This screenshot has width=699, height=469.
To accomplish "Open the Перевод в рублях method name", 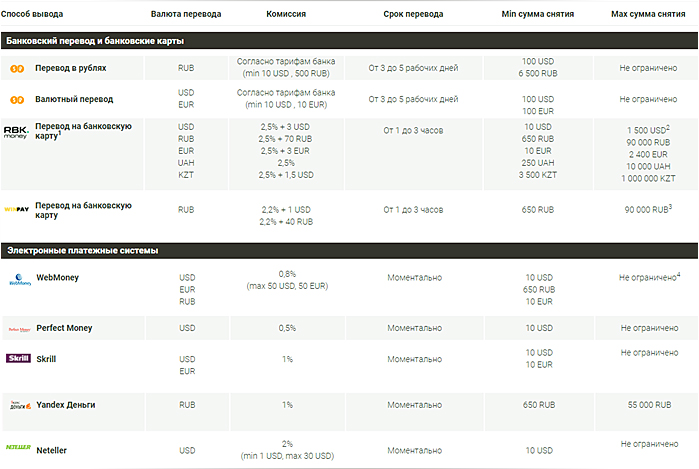I will (71, 68).
